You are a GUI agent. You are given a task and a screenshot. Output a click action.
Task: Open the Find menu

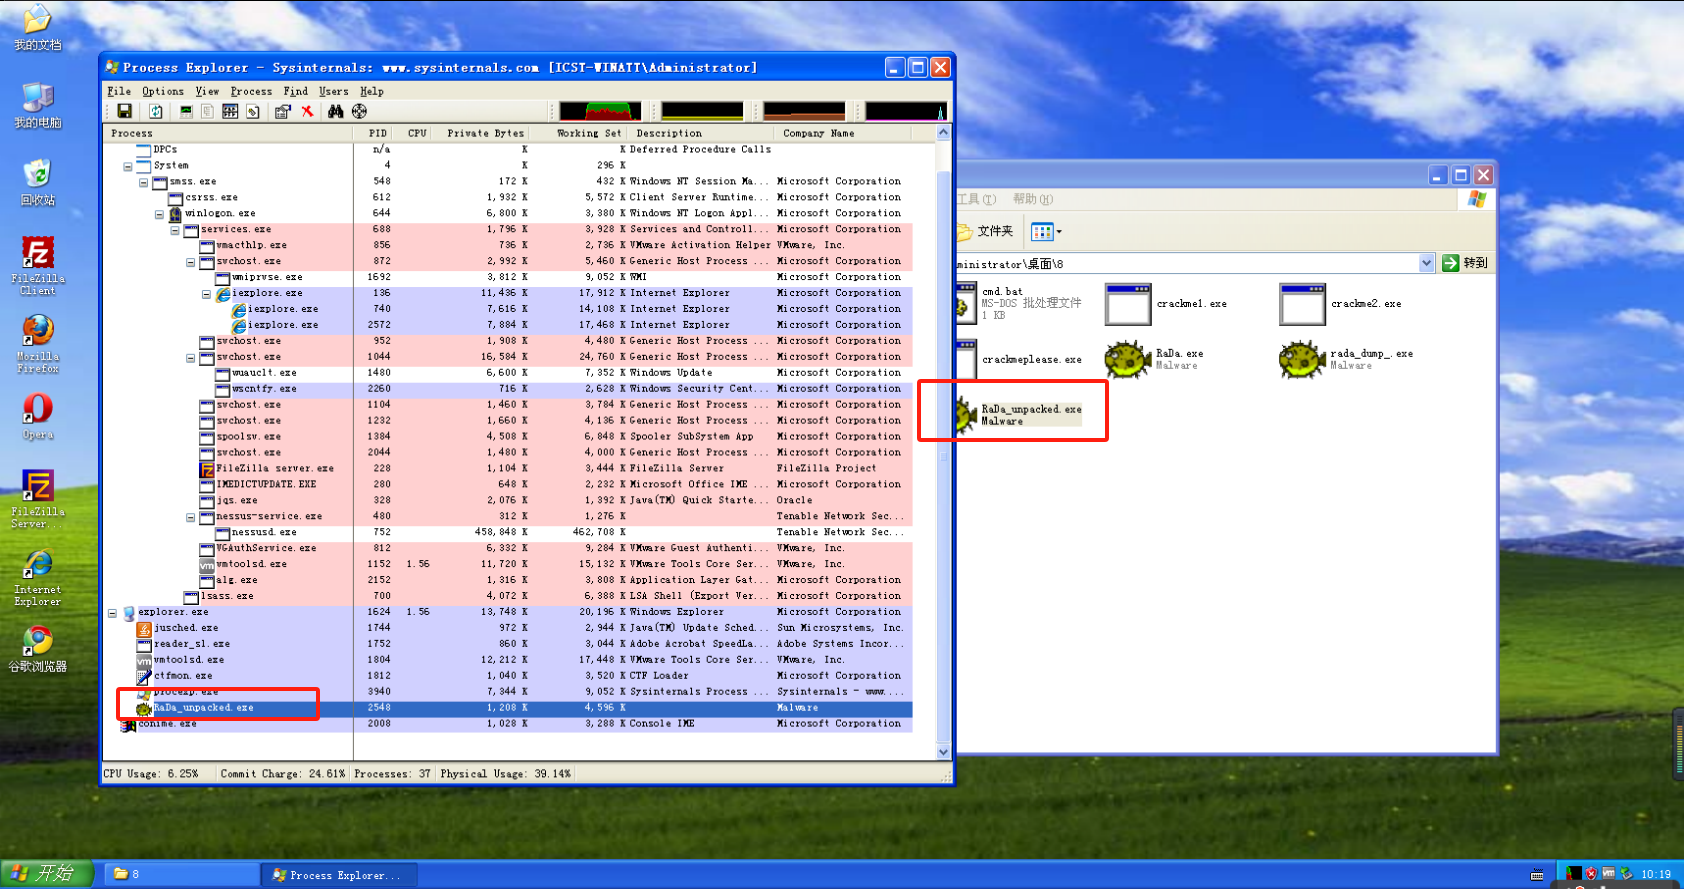tap(296, 91)
